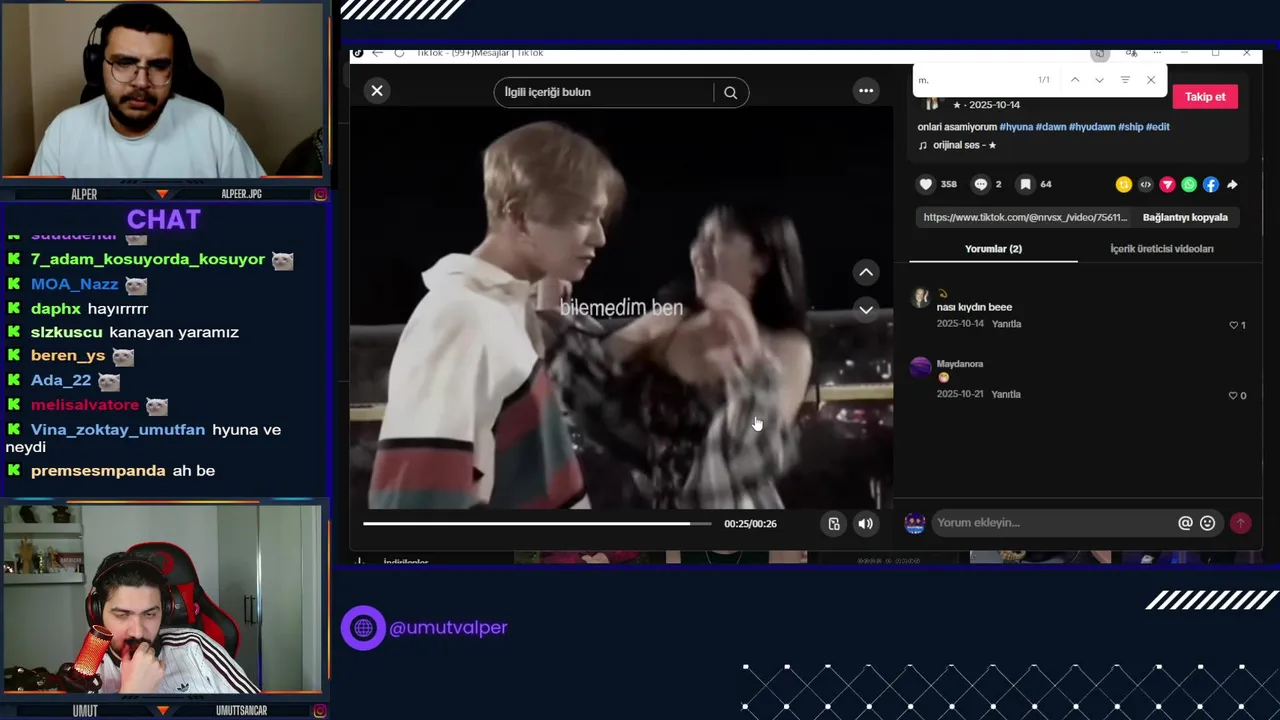Open the #dawn hashtag
Viewport: 1280px width, 720px height.
[x=1050, y=127]
